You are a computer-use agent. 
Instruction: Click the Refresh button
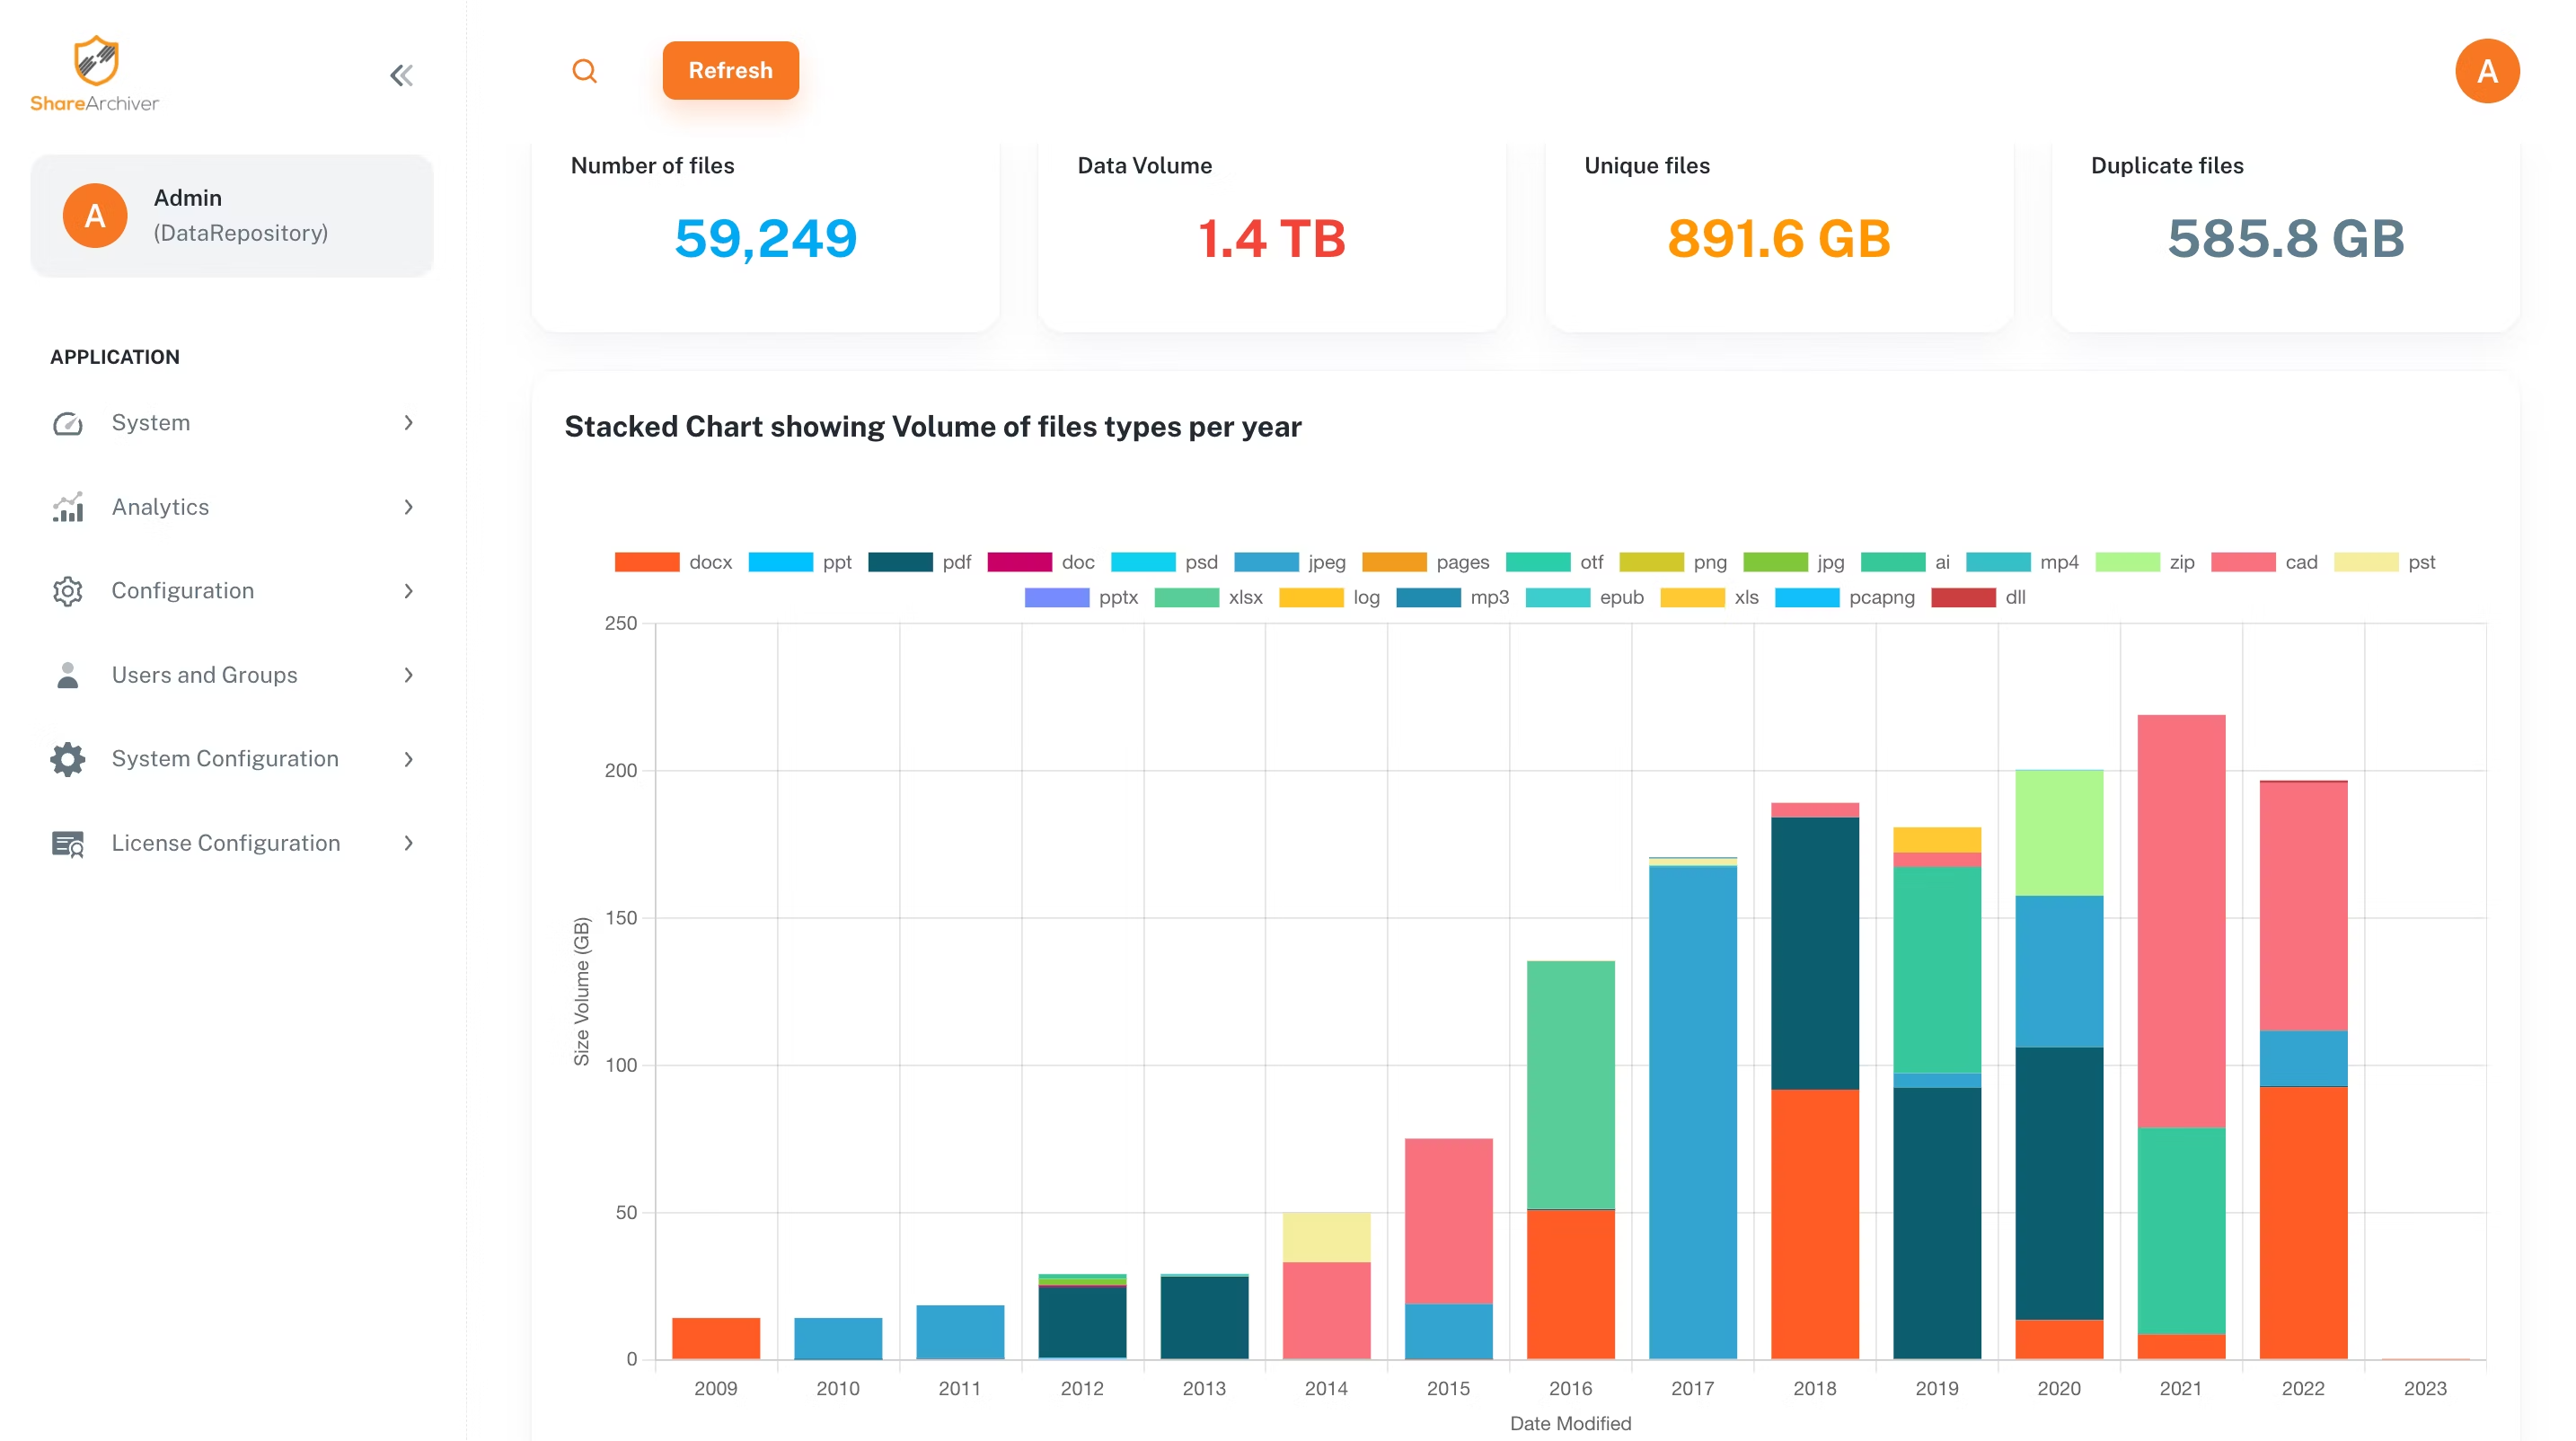[x=730, y=70]
